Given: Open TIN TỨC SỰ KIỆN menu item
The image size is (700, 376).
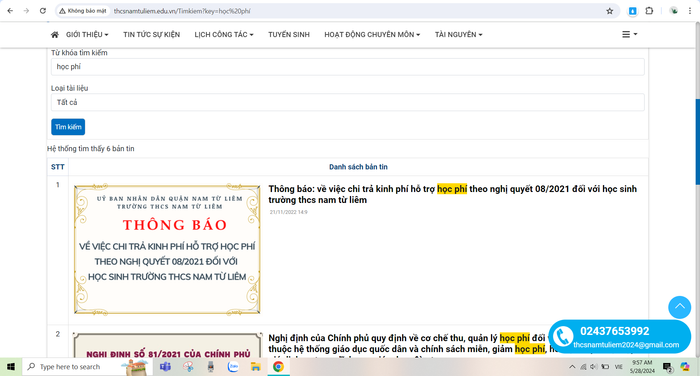Looking at the screenshot, I should point(151,34).
